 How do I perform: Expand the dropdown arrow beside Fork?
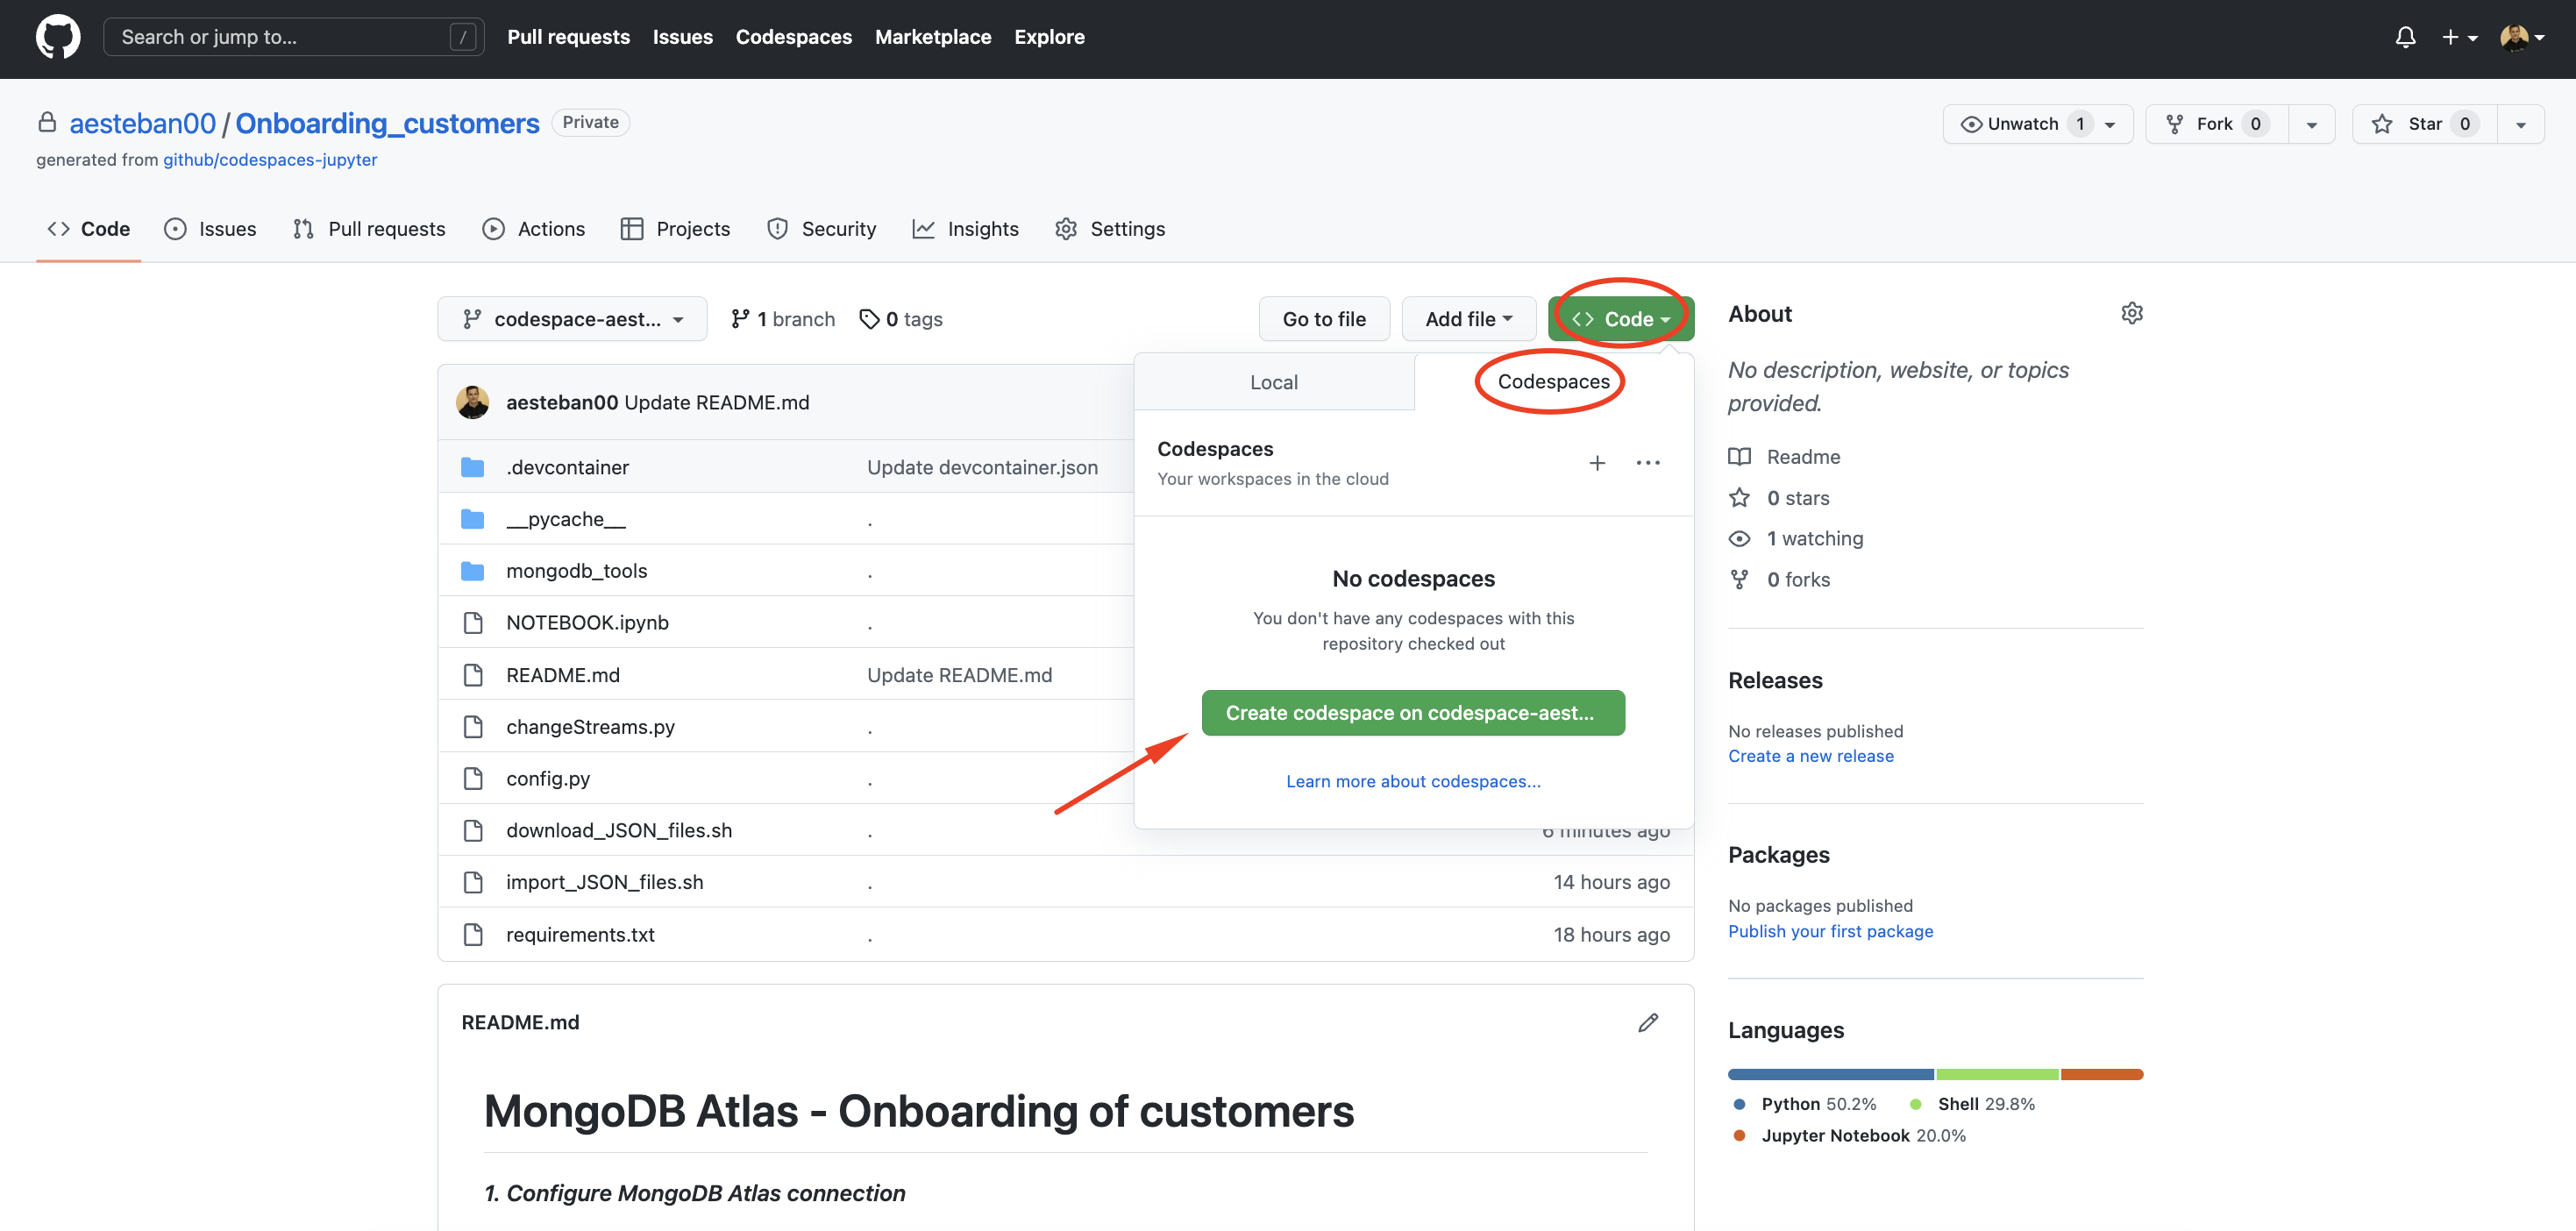(x=2311, y=125)
